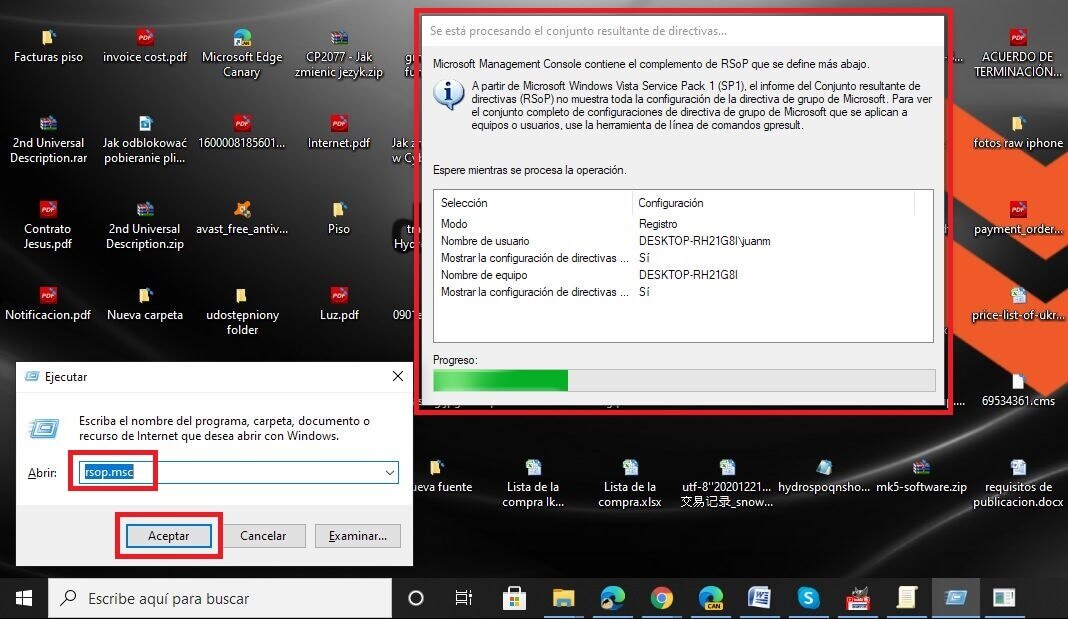
Task: Open Microsoft Edge from taskbar
Action: [x=612, y=599]
